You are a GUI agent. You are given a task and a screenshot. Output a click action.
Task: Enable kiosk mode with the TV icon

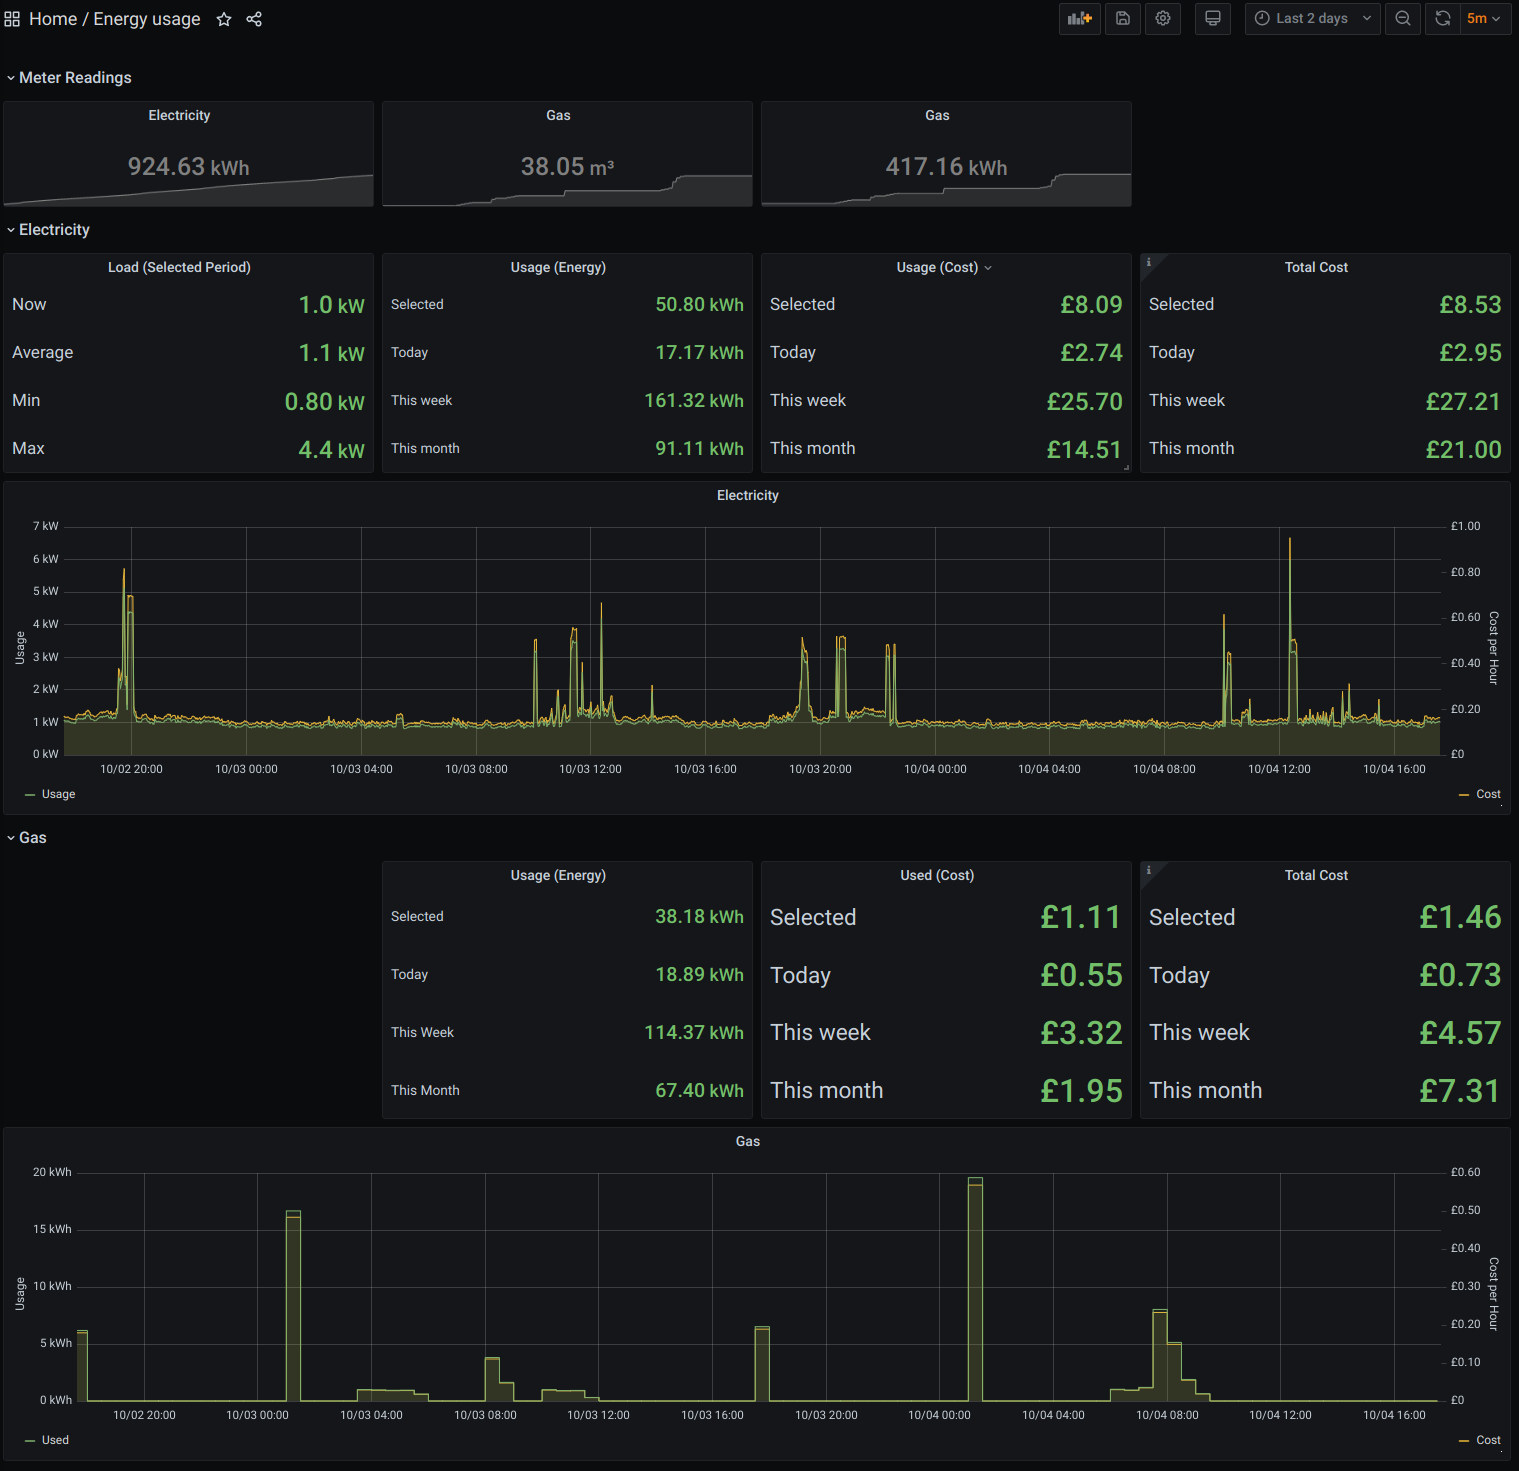[1212, 18]
